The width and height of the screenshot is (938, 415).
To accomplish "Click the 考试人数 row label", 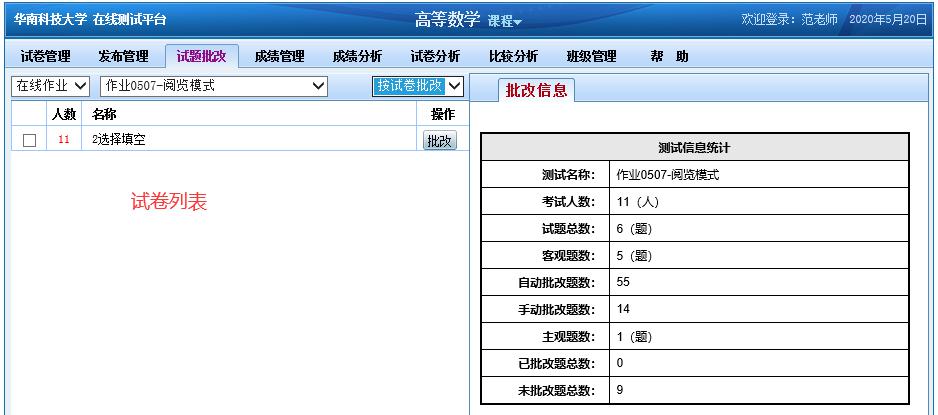I will pos(568,202).
